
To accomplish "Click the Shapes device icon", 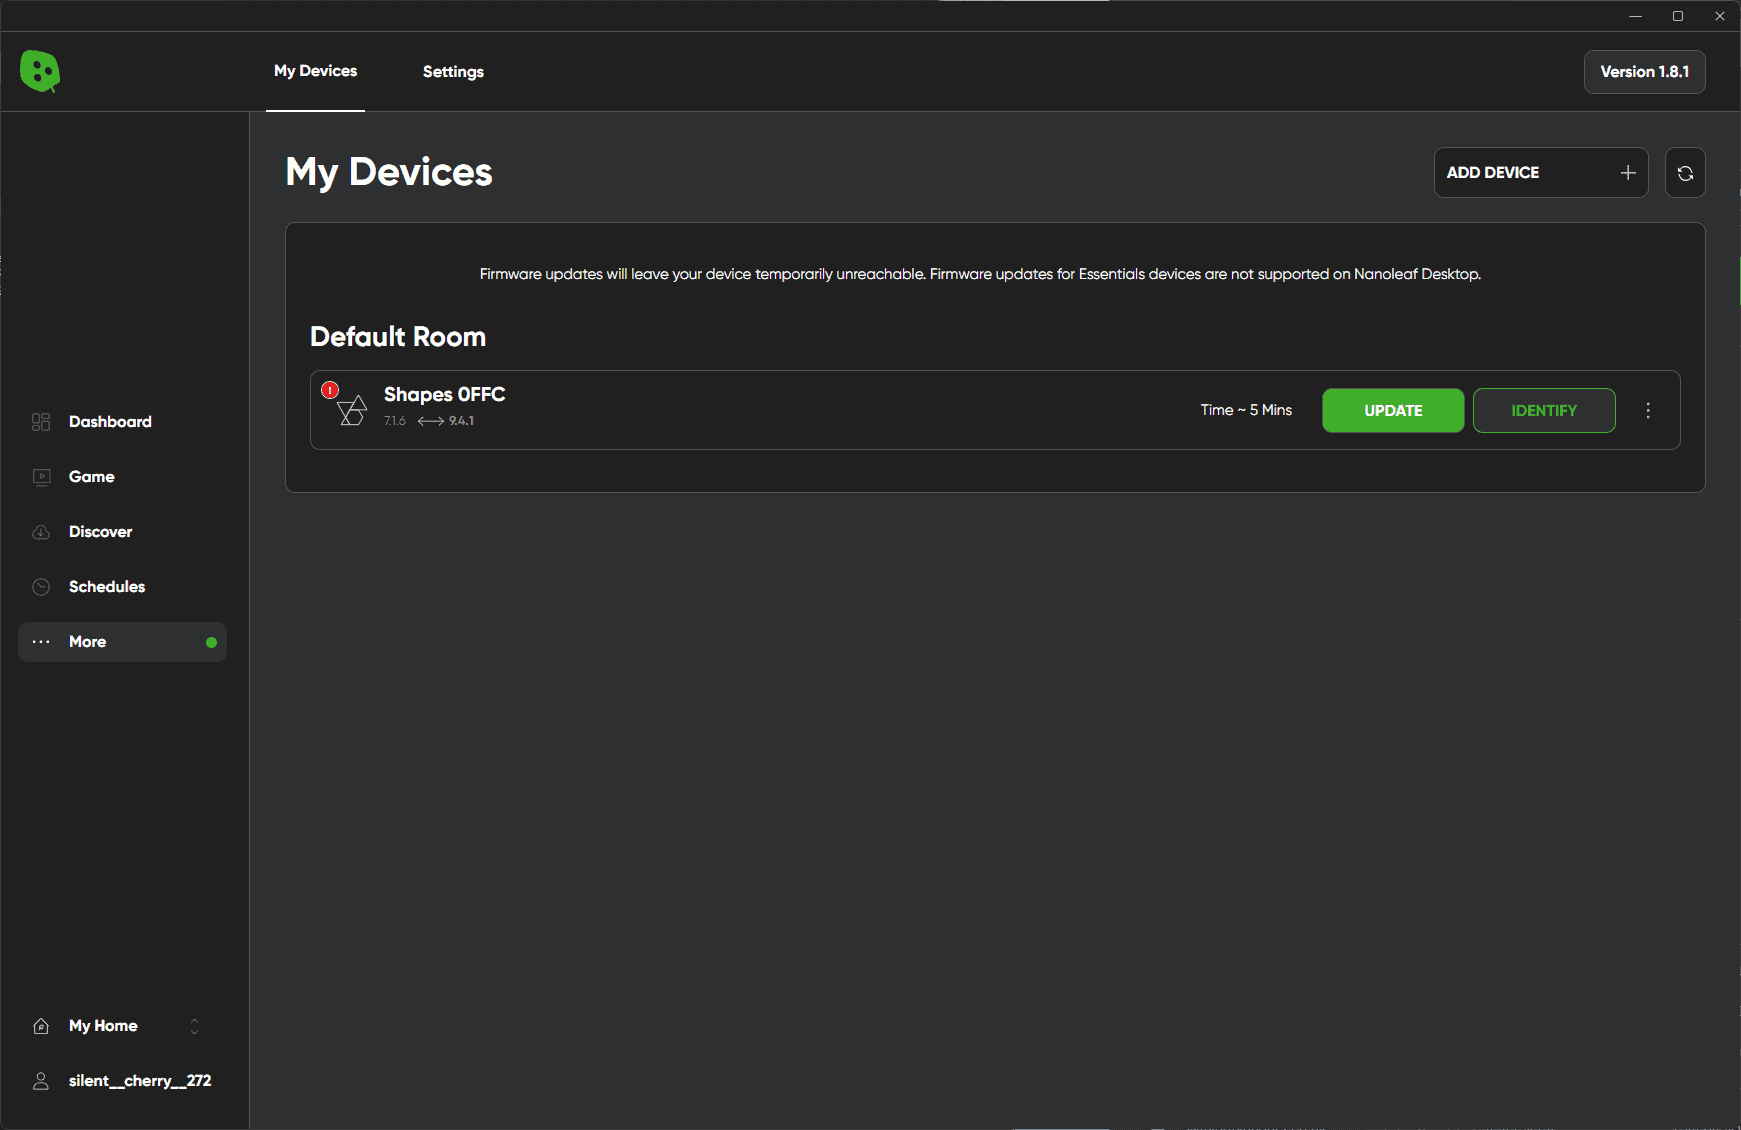I will [352, 411].
